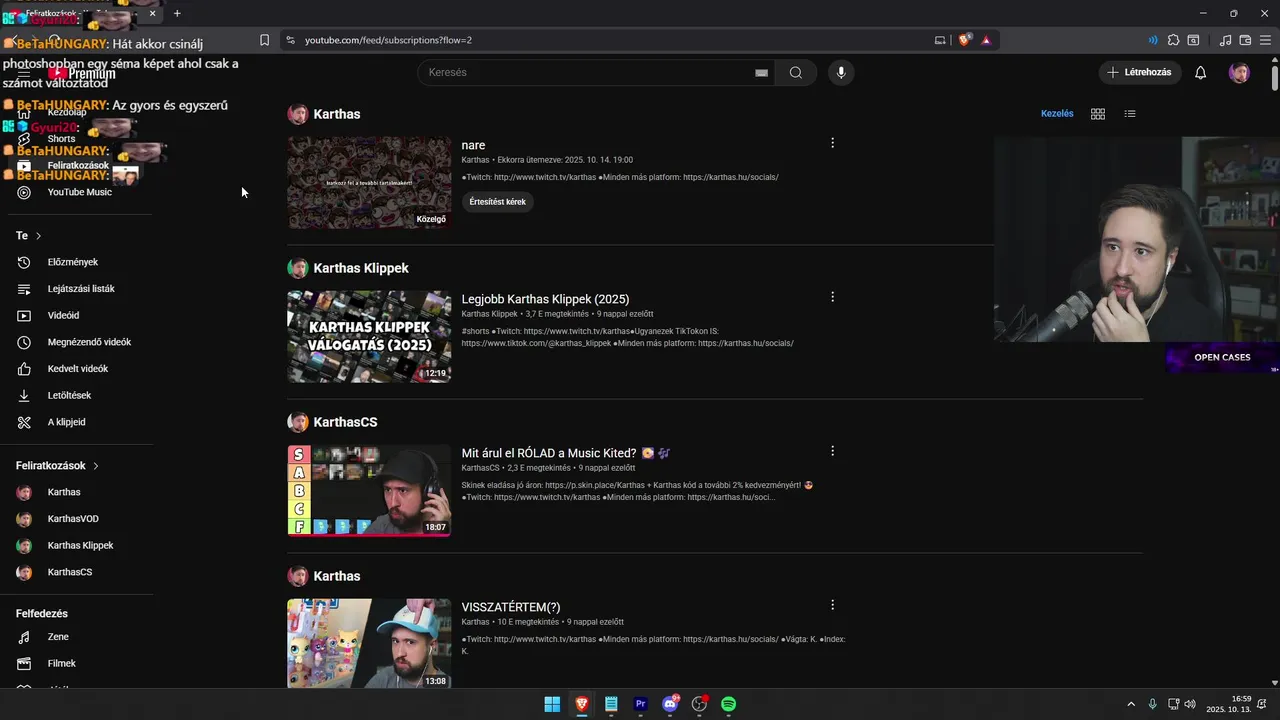Click the Létrehozás create button

coord(1140,72)
